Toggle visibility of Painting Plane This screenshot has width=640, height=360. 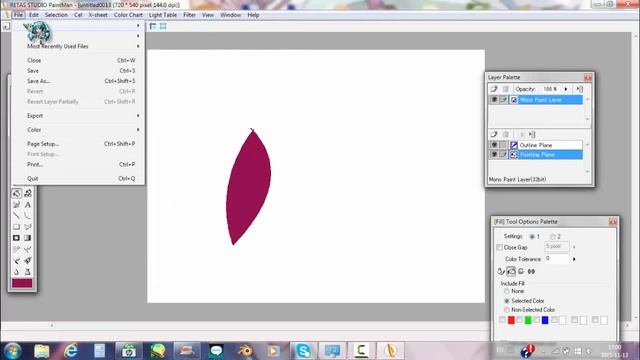[x=494, y=155]
